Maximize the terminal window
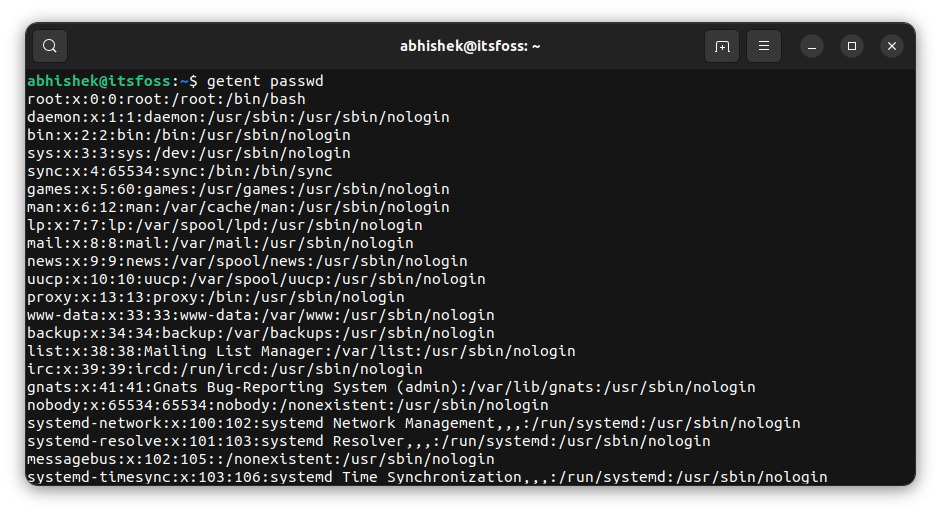941x514 pixels. click(x=852, y=46)
